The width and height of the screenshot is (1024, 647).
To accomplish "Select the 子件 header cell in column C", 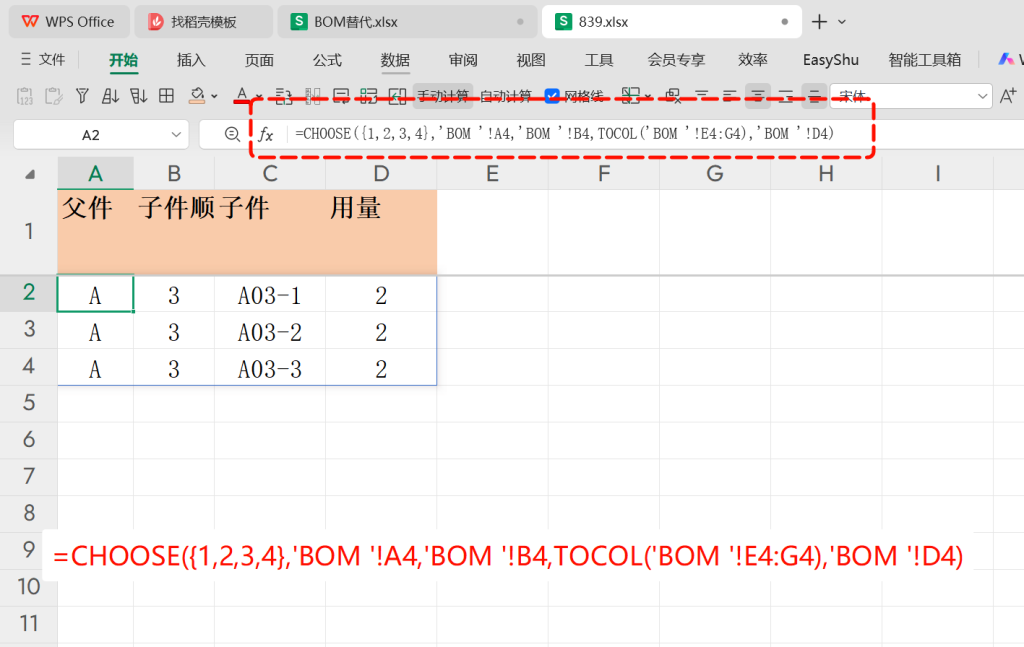I will tap(270, 232).
